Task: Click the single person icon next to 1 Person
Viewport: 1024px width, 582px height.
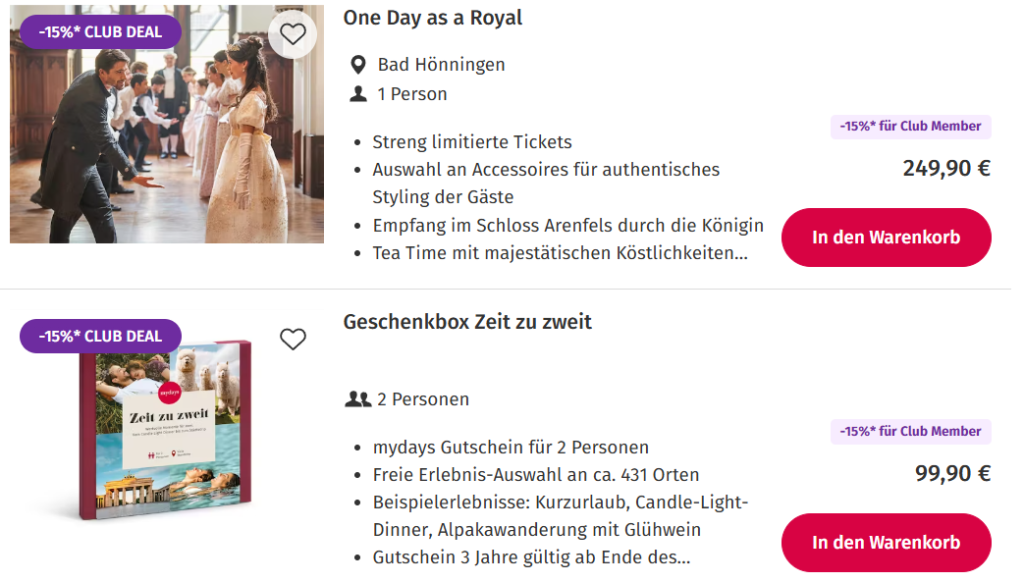Action: pyautogui.click(x=358, y=94)
